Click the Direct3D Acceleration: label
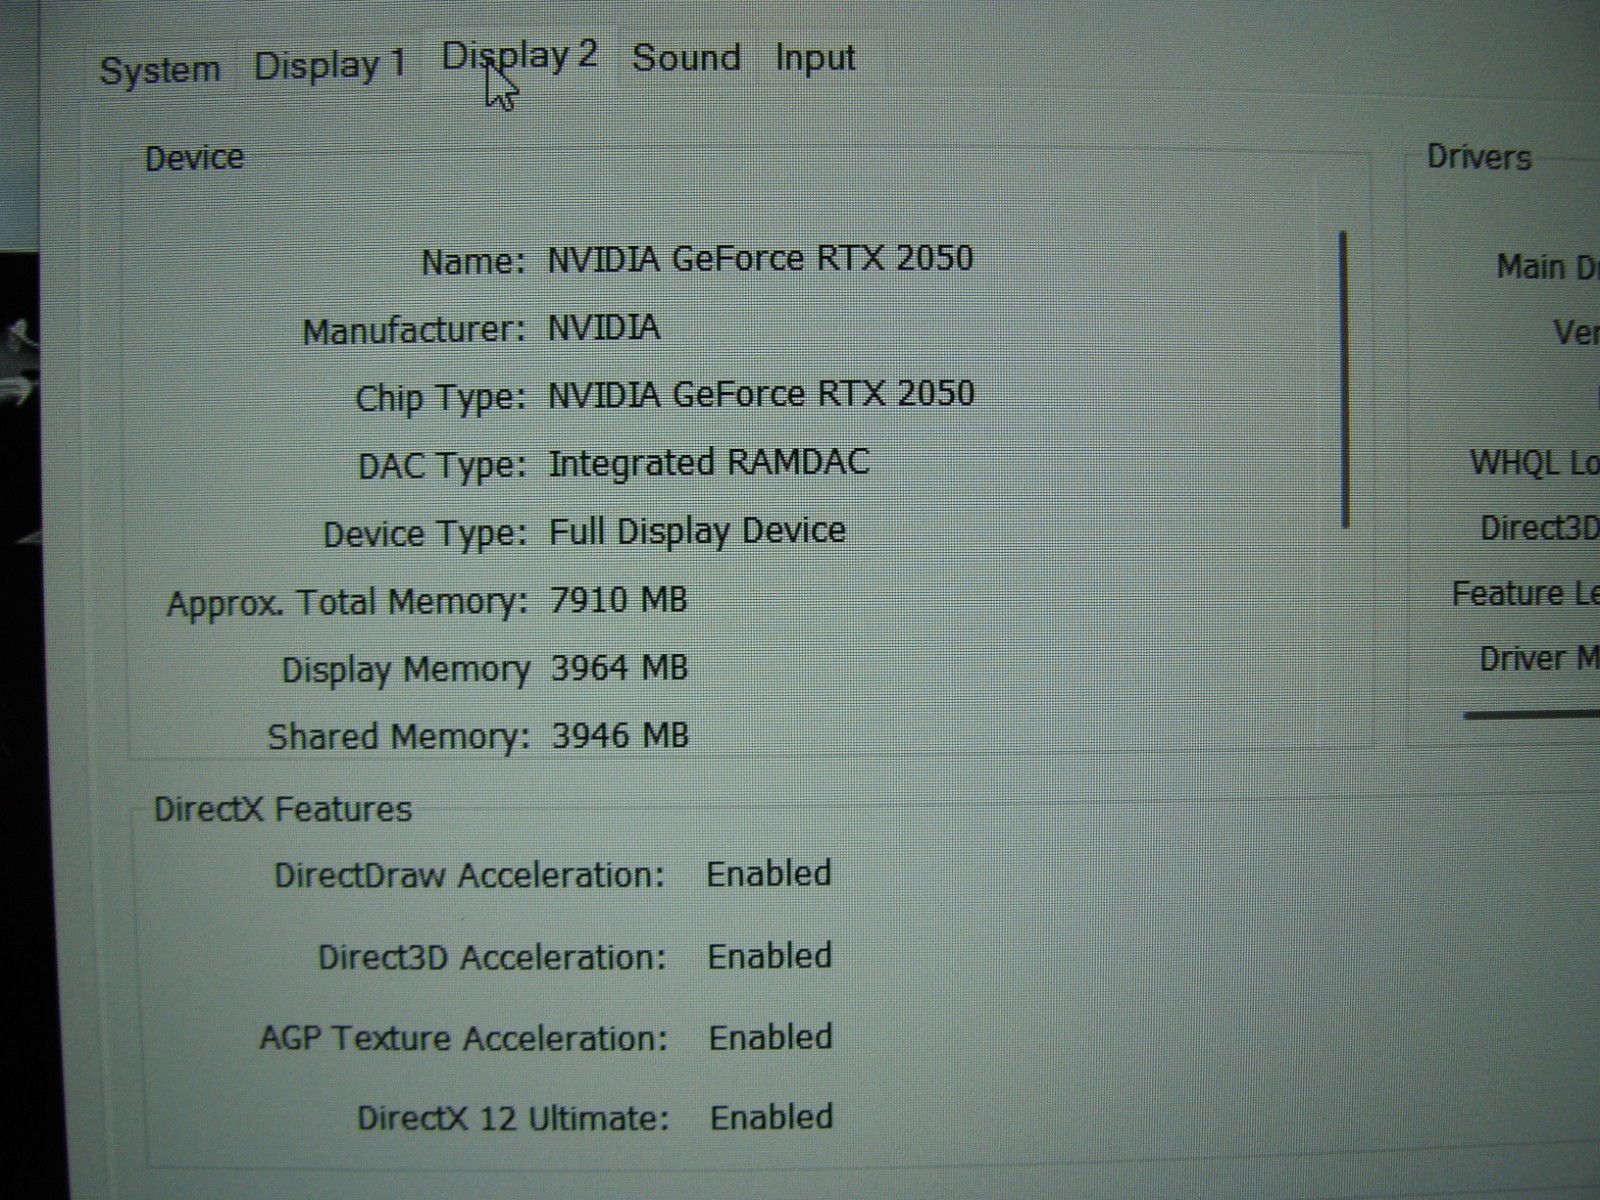The width and height of the screenshot is (1600, 1200). tap(492, 957)
